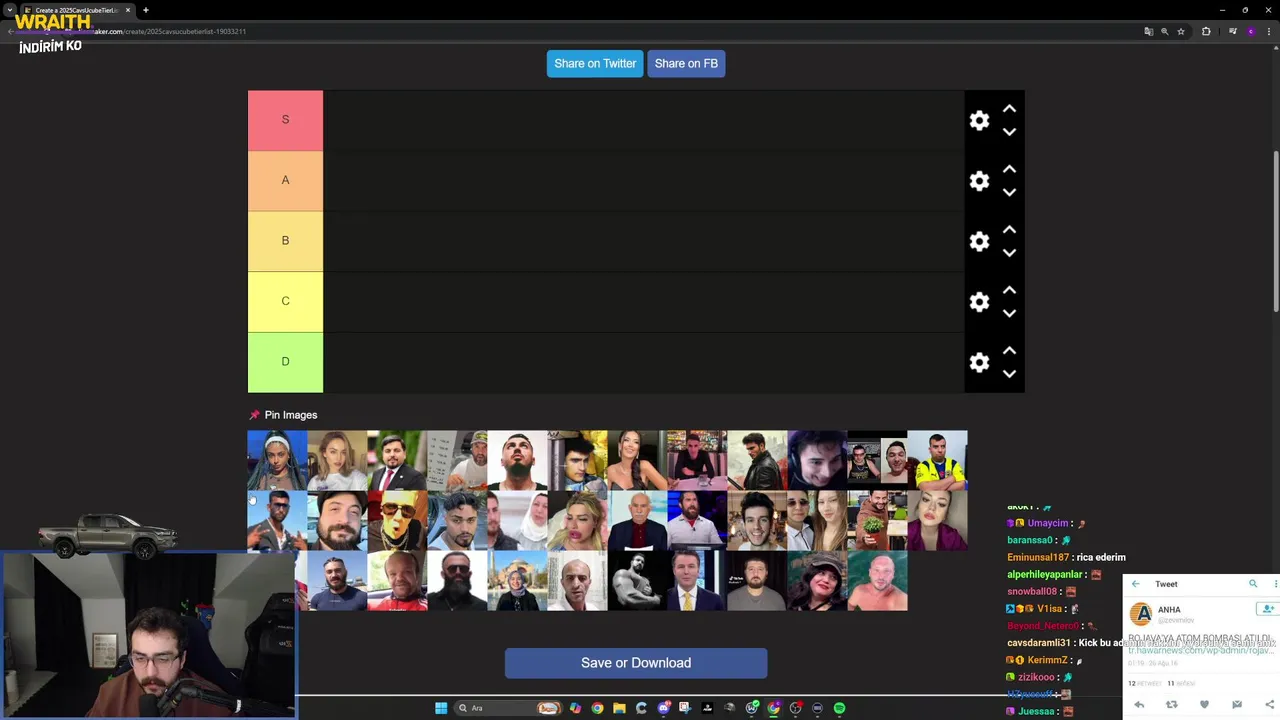The image size is (1280, 720).
Task: Open settings gear for the A tier
Action: 979,181
